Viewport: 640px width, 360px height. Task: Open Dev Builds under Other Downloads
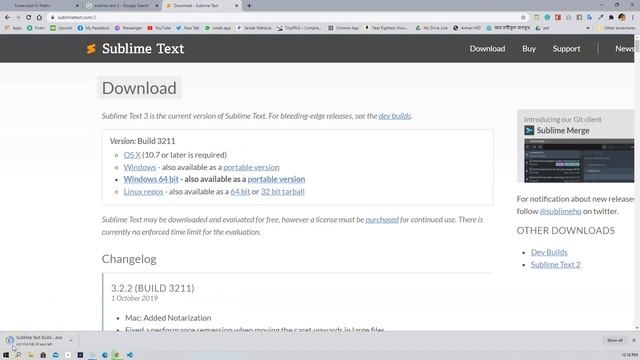pos(549,252)
